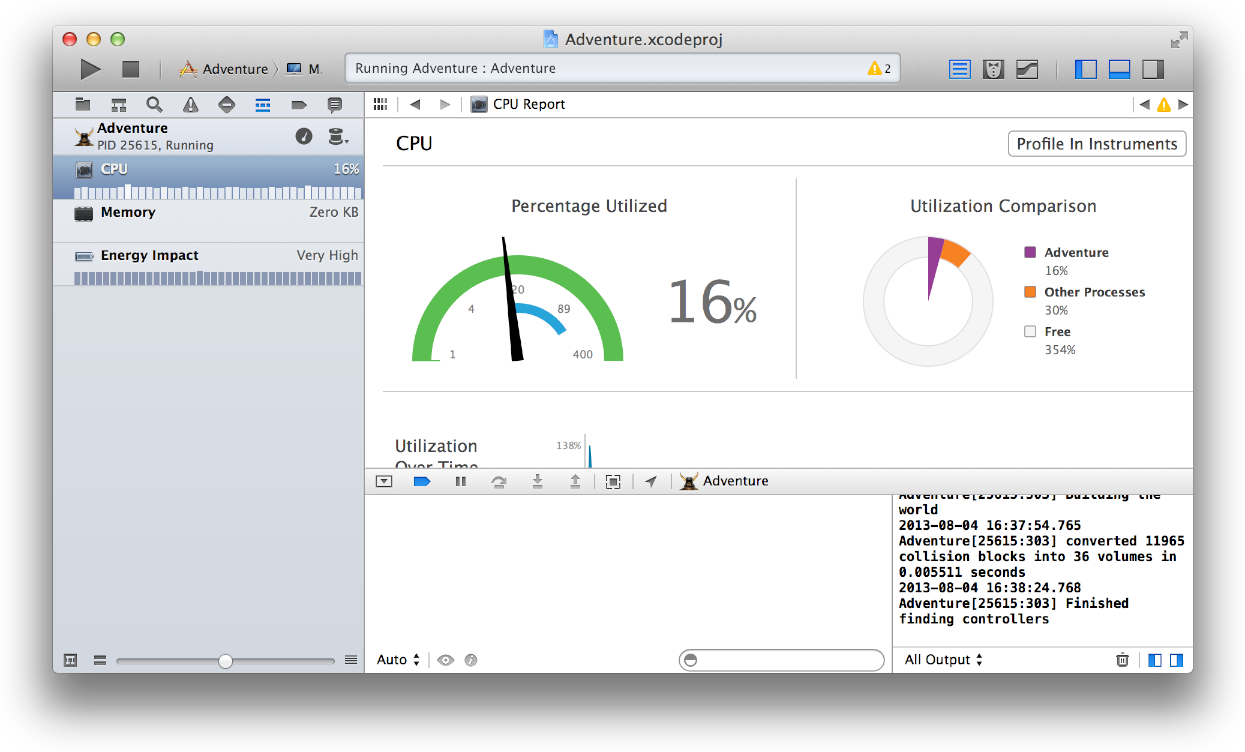Go forward in editor history
This screenshot has width=1245, height=752.
[x=445, y=104]
